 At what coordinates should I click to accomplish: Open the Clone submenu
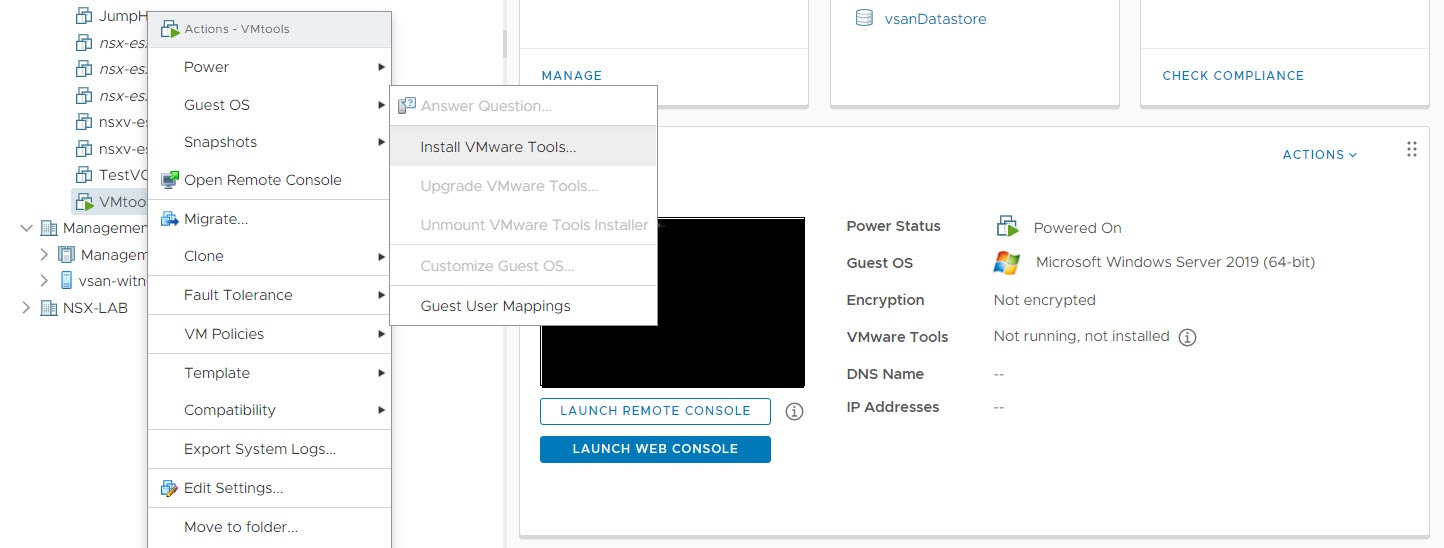(x=269, y=256)
